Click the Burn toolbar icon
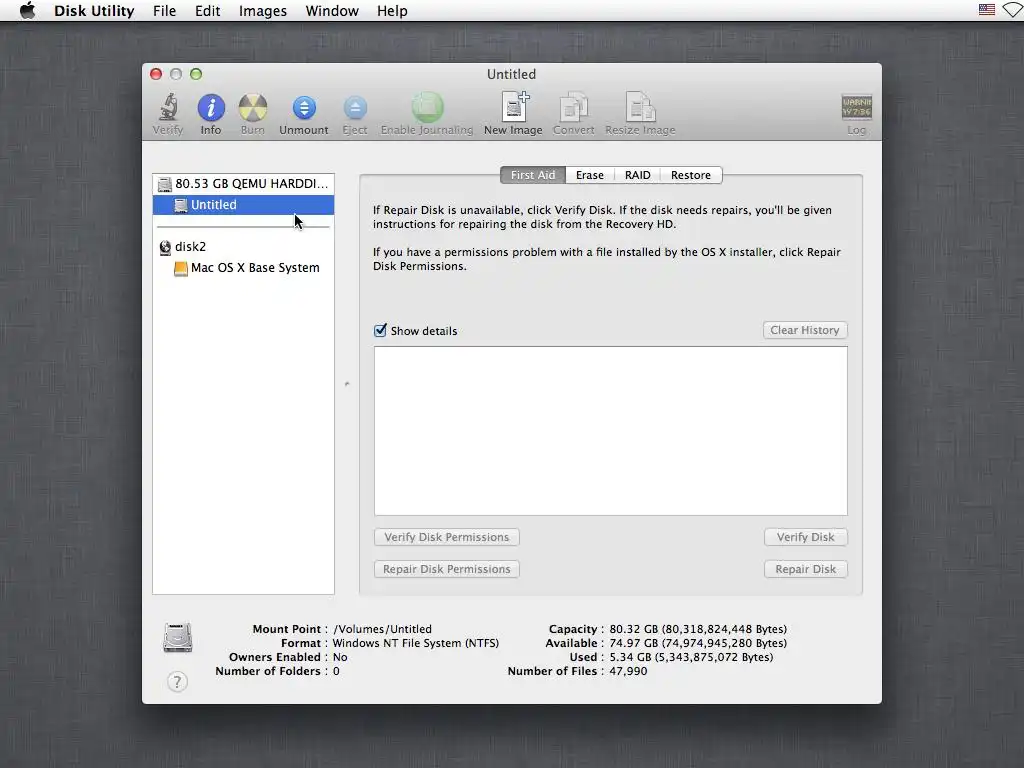This screenshot has height=768, width=1024. click(253, 108)
